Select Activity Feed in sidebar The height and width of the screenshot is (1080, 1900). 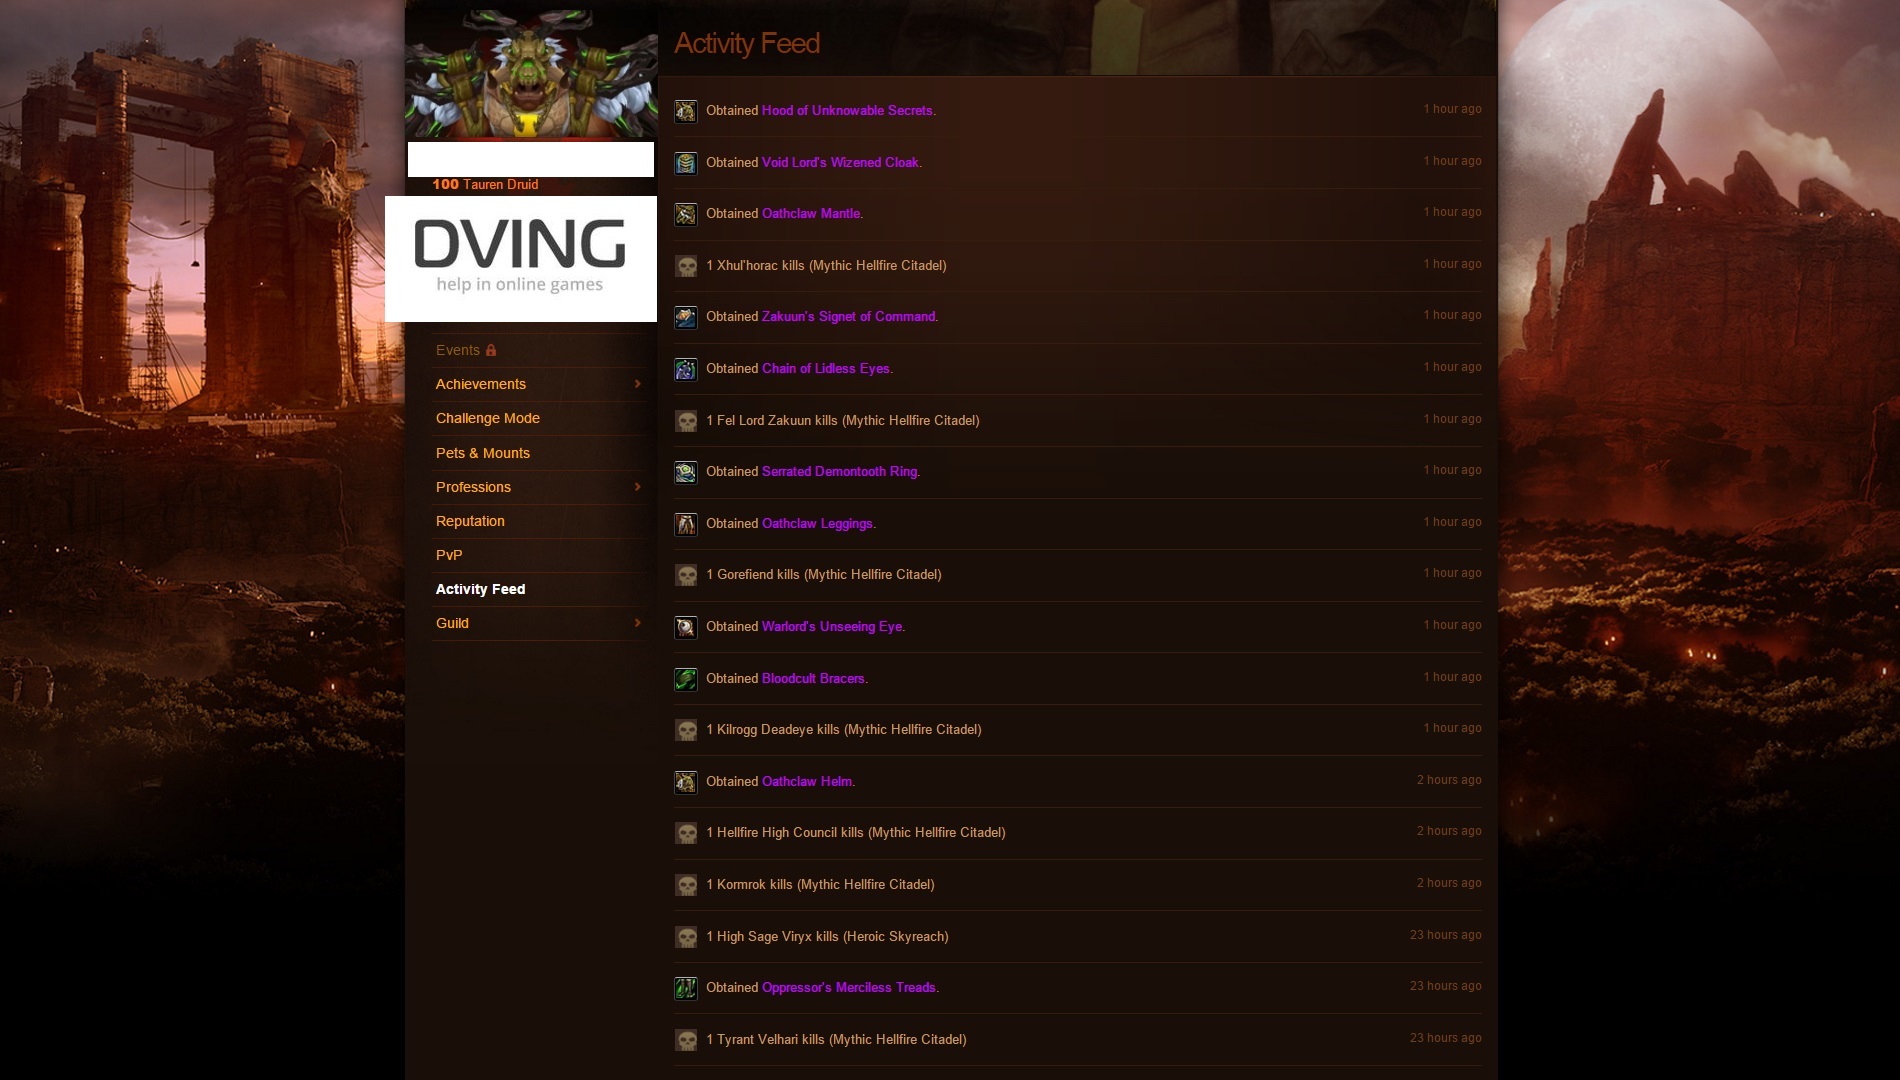(481, 589)
